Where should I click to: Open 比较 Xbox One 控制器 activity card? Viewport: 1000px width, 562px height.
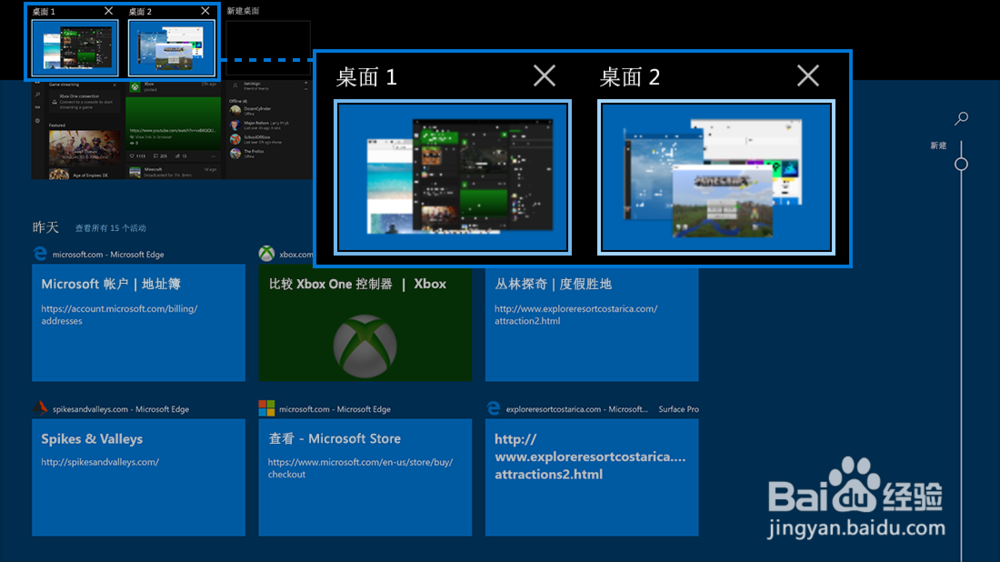click(x=365, y=324)
